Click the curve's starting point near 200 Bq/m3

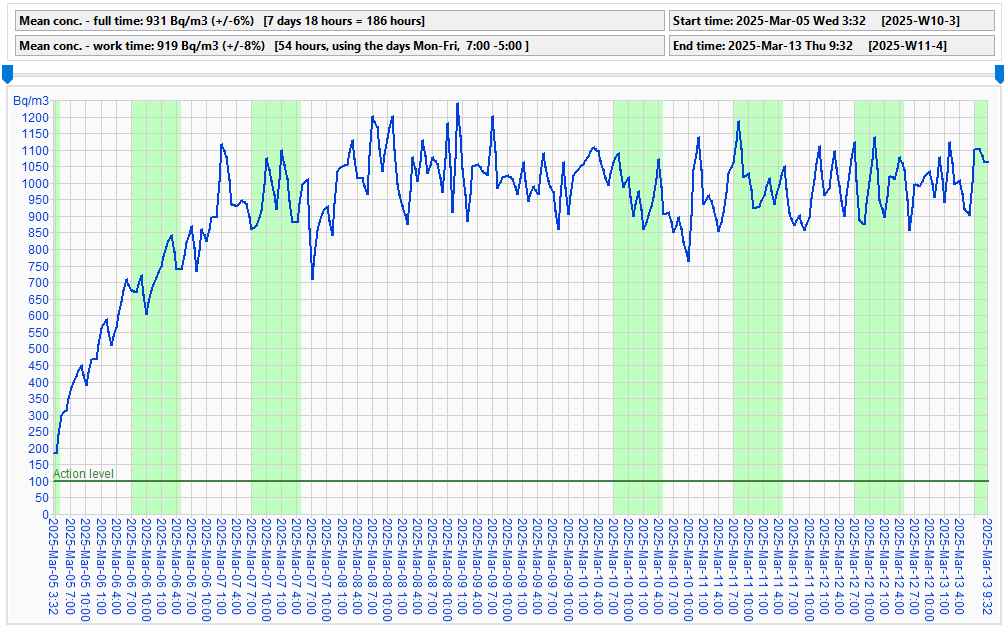(56, 452)
